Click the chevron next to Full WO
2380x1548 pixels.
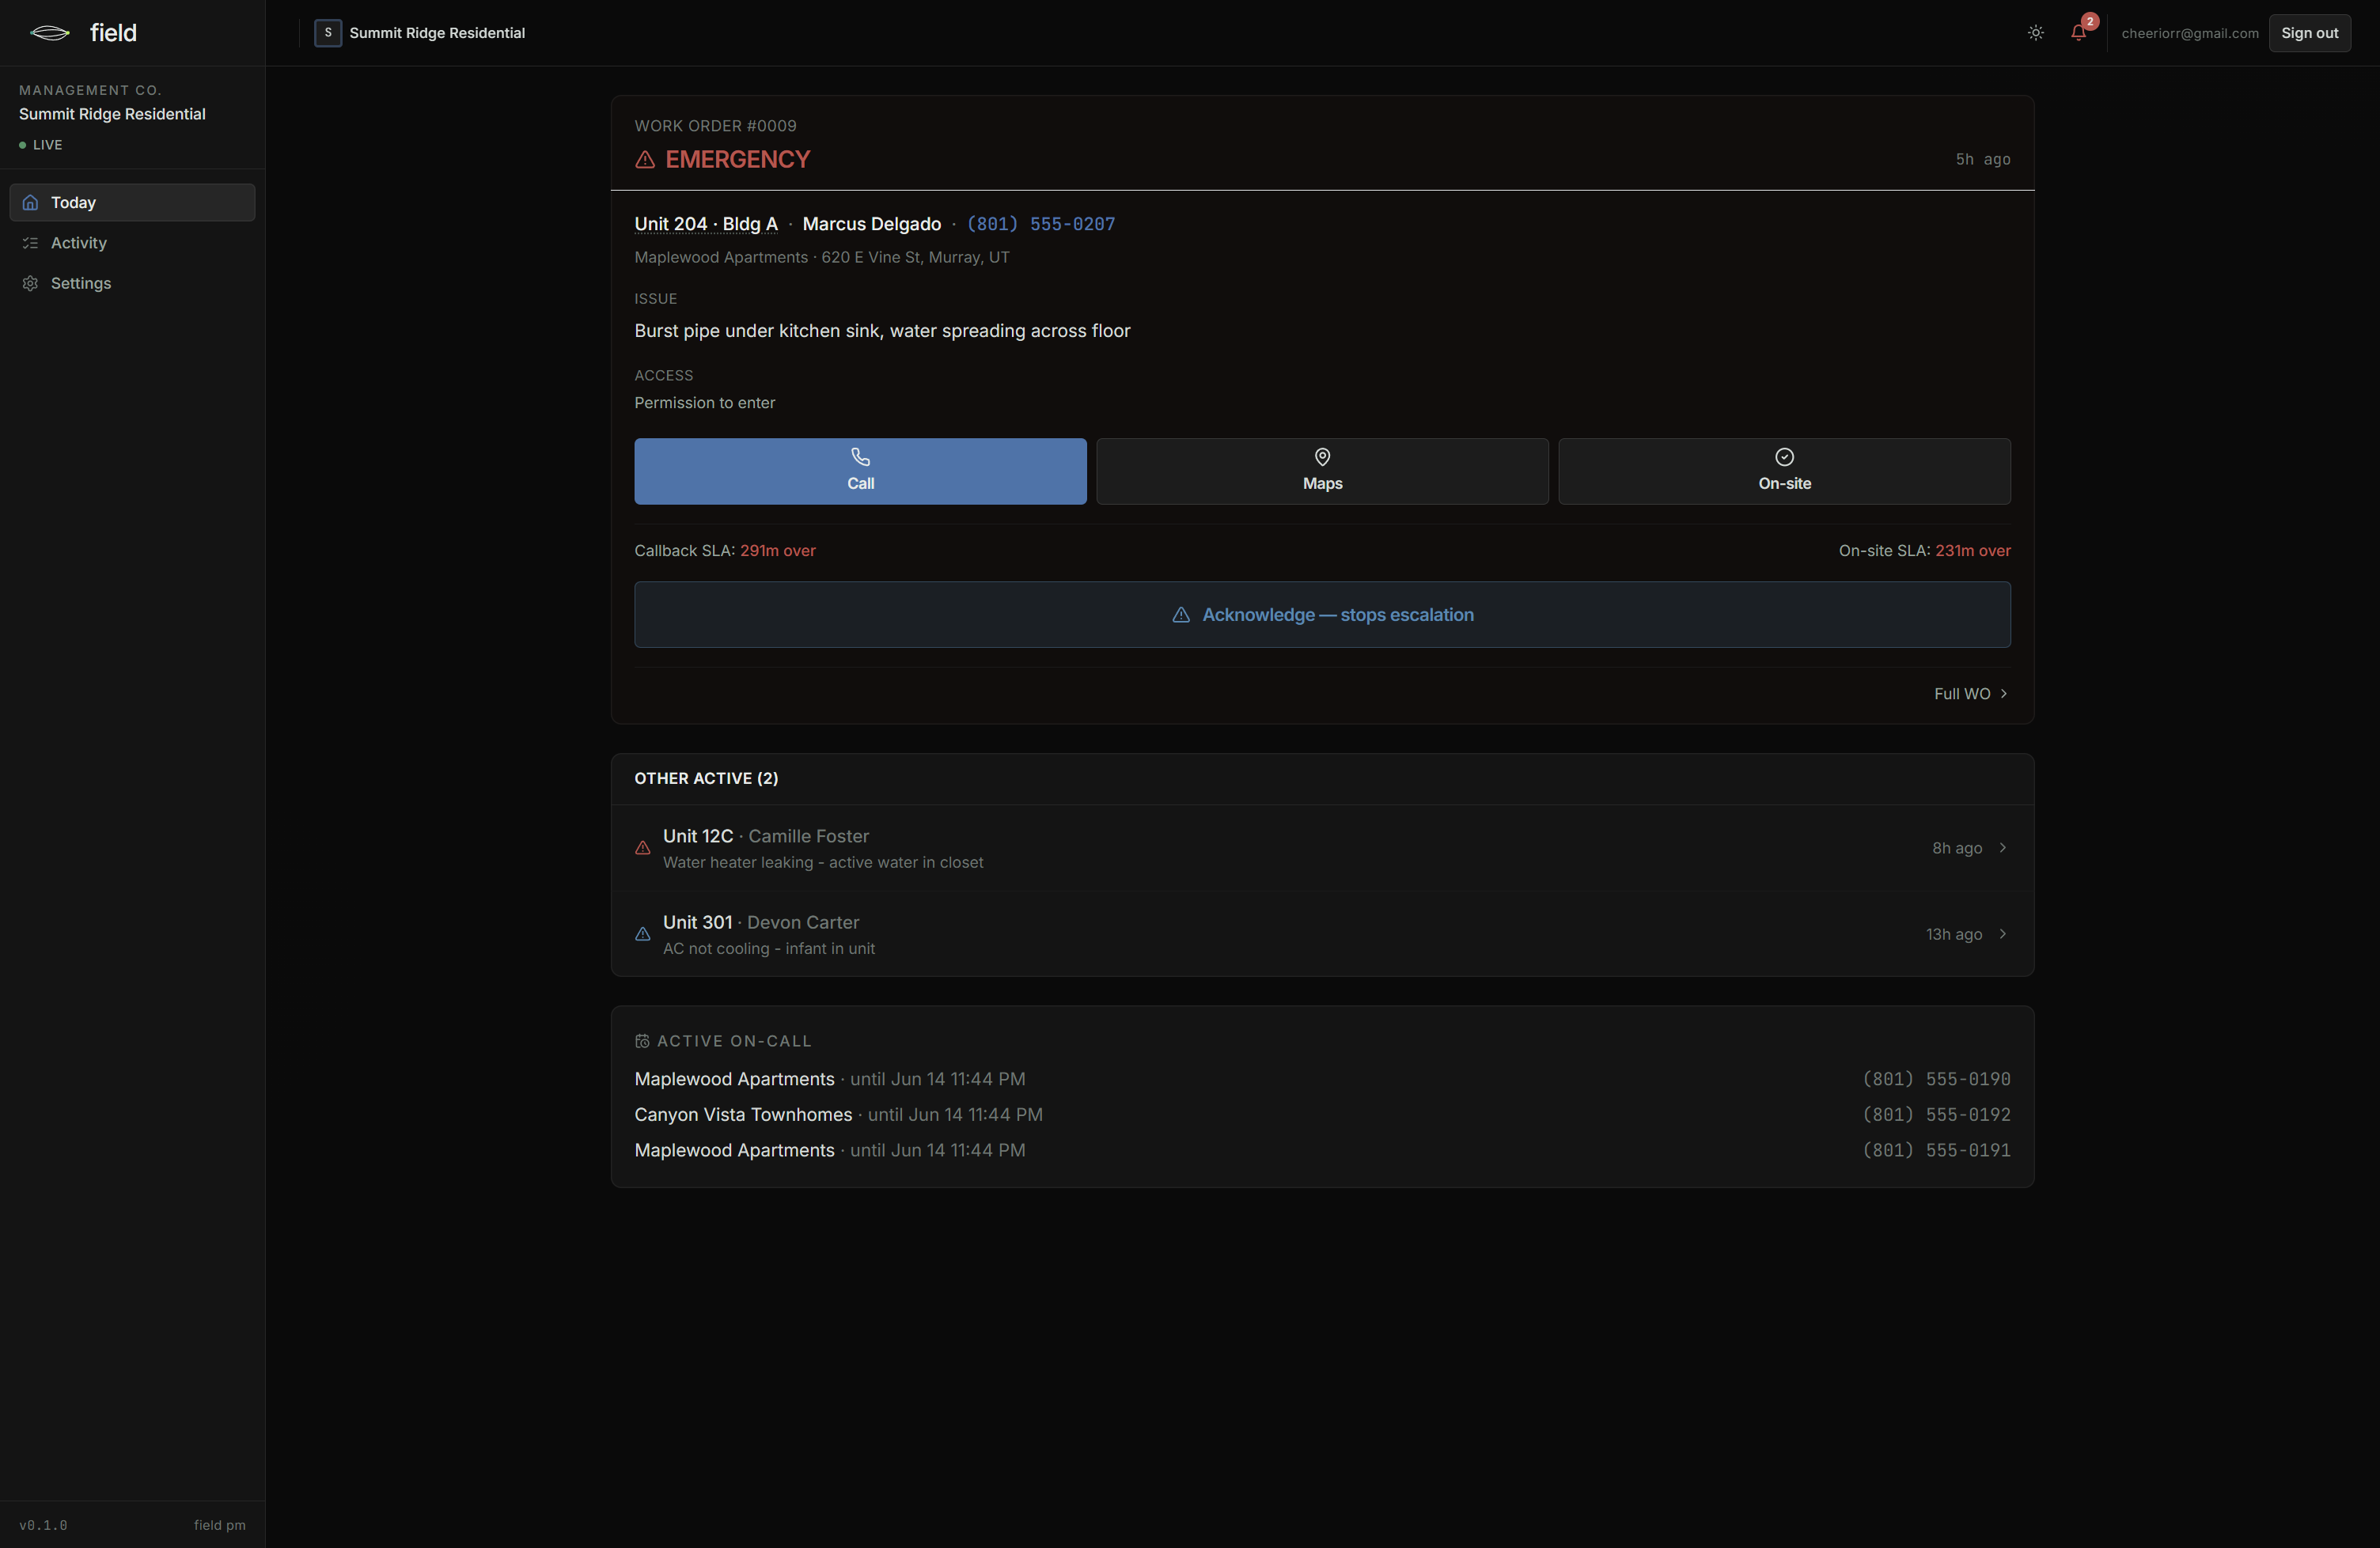(x=2003, y=694)
